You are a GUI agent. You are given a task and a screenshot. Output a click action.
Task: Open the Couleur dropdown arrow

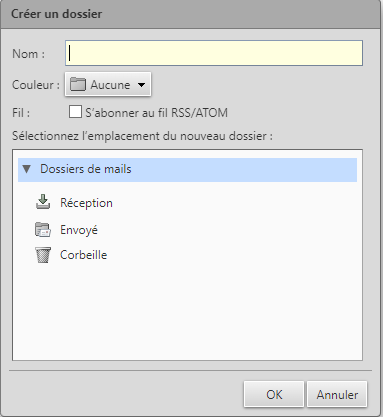[141, 85]
